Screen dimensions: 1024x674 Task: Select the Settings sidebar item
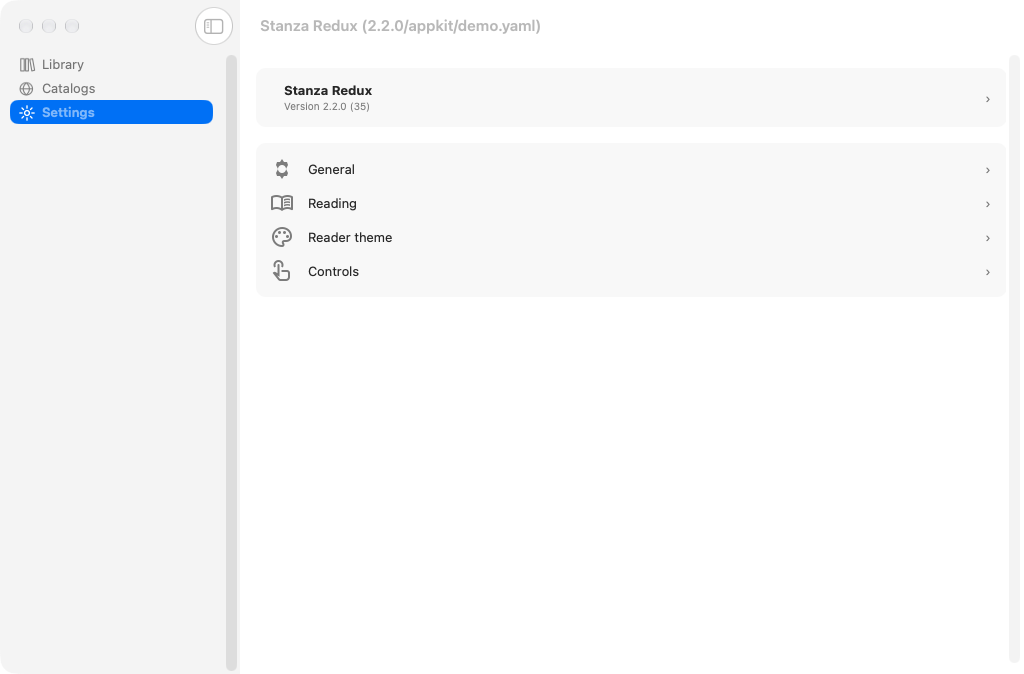pos(112,112)
